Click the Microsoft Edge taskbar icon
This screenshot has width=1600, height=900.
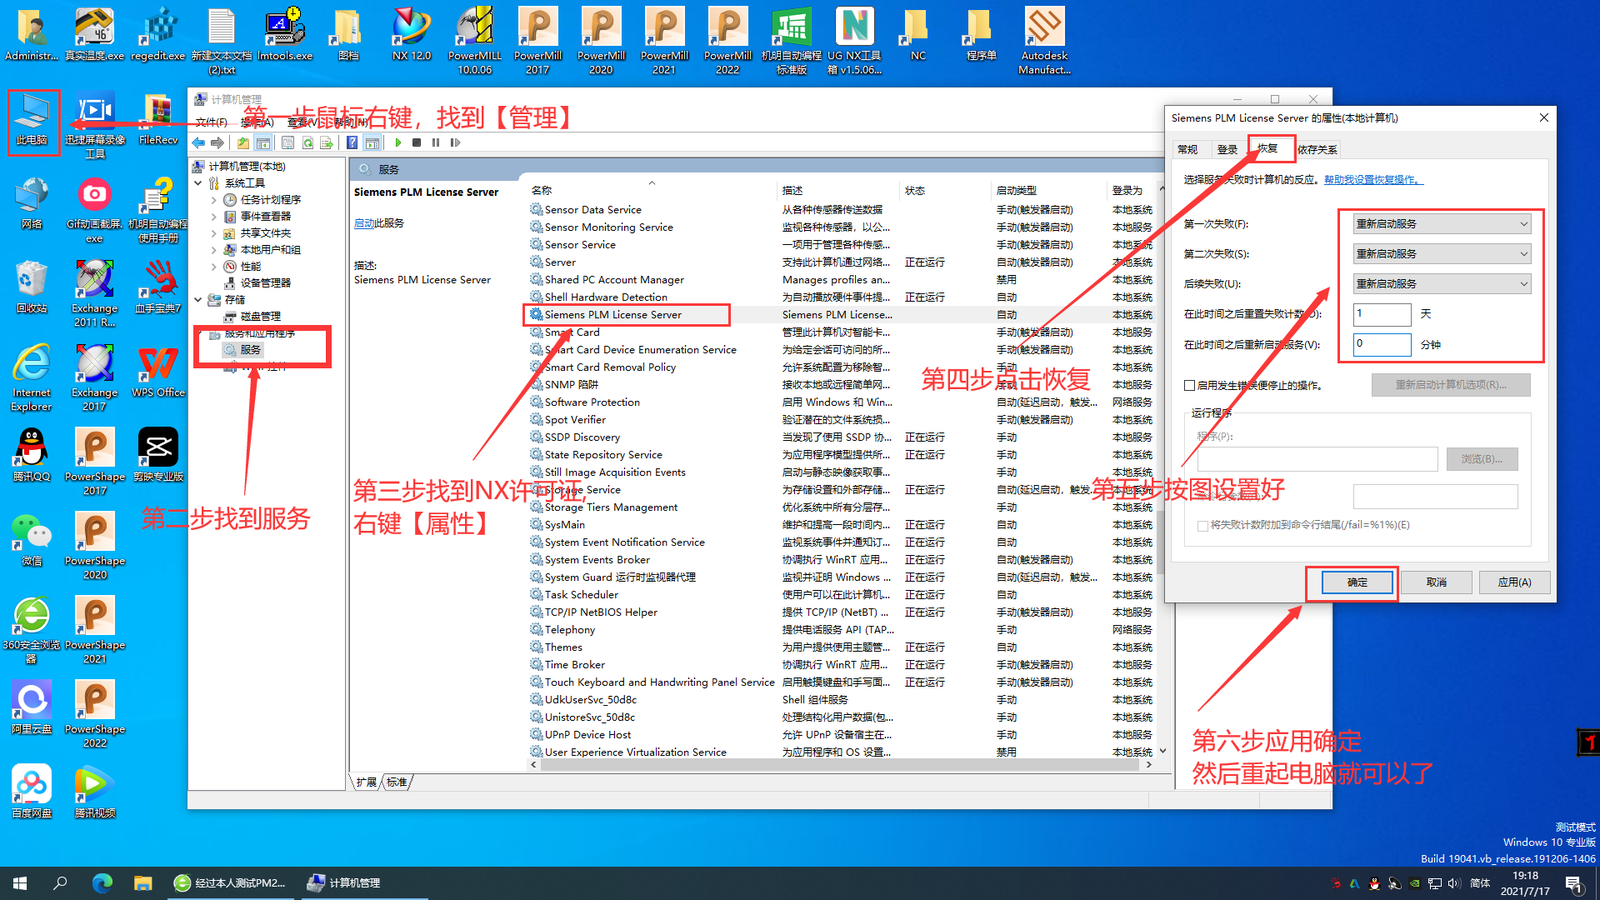(102, 883)
